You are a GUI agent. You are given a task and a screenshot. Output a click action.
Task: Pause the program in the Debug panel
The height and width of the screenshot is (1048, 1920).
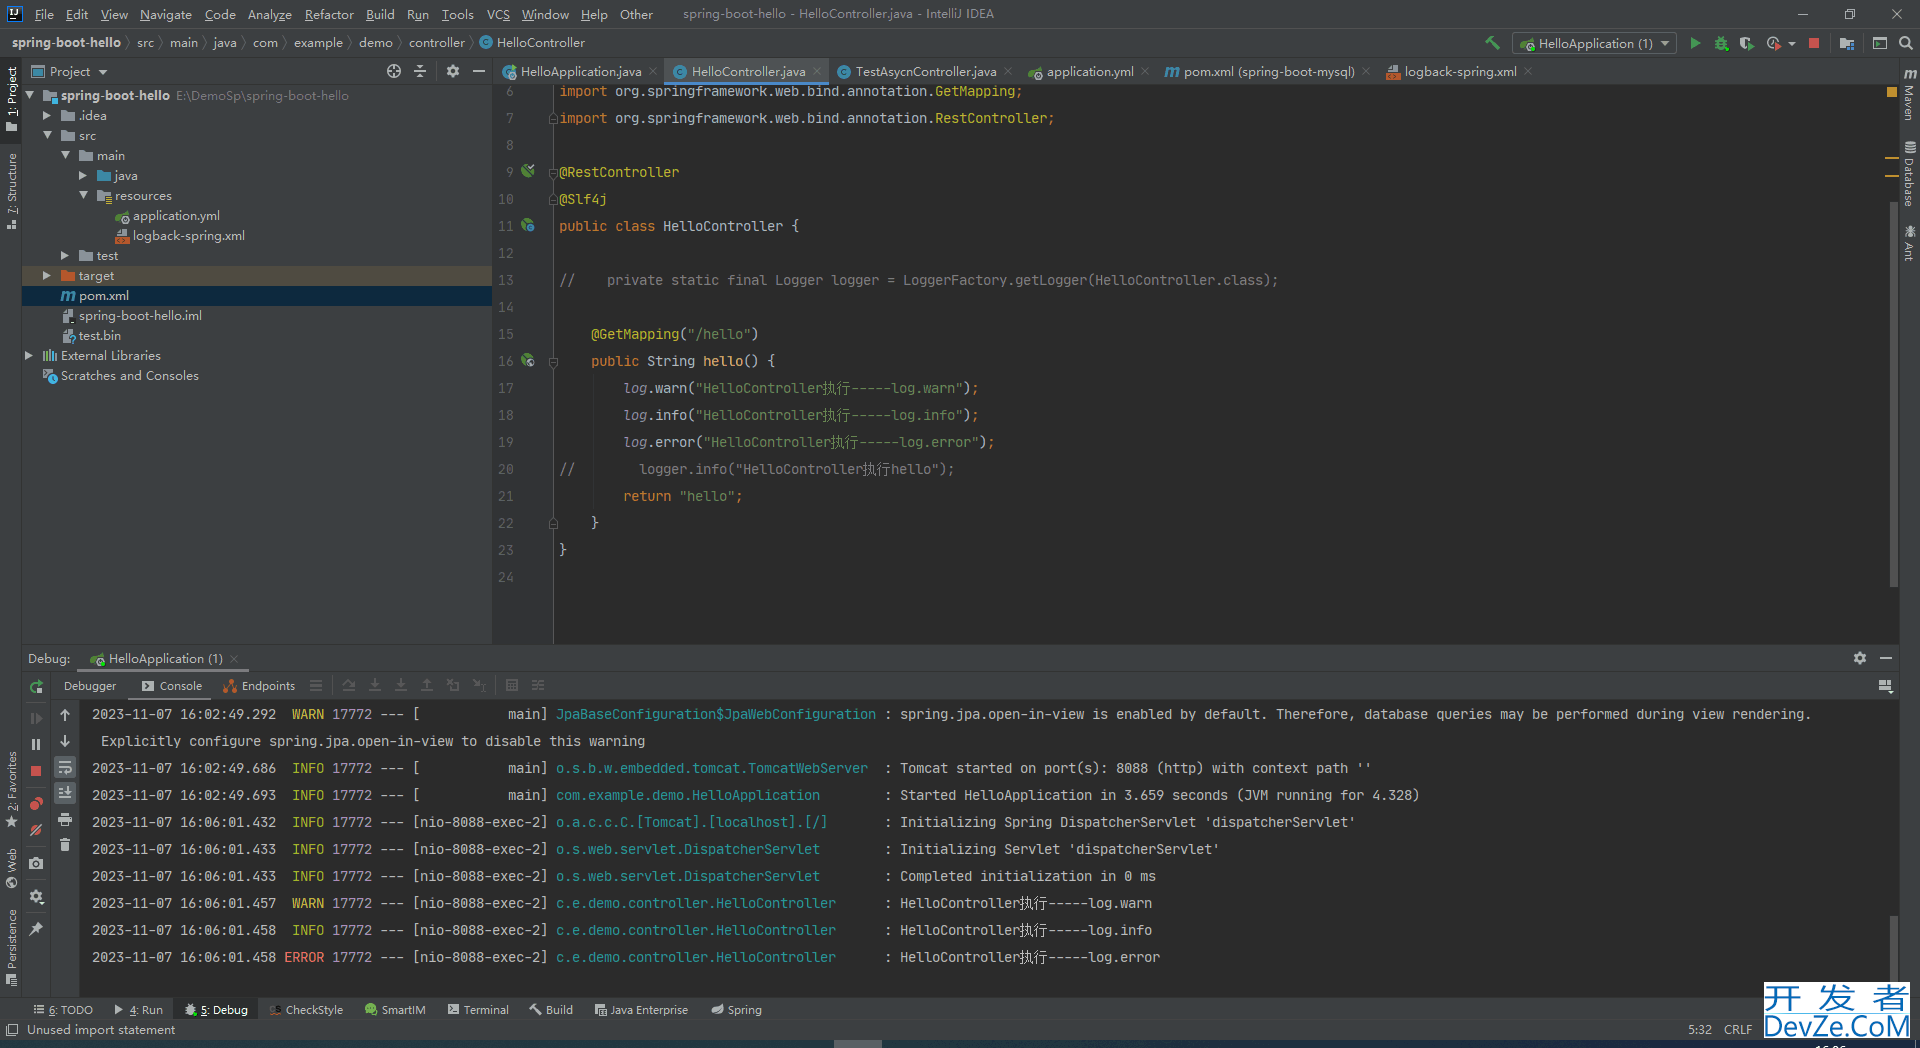[x=36, y=744]
